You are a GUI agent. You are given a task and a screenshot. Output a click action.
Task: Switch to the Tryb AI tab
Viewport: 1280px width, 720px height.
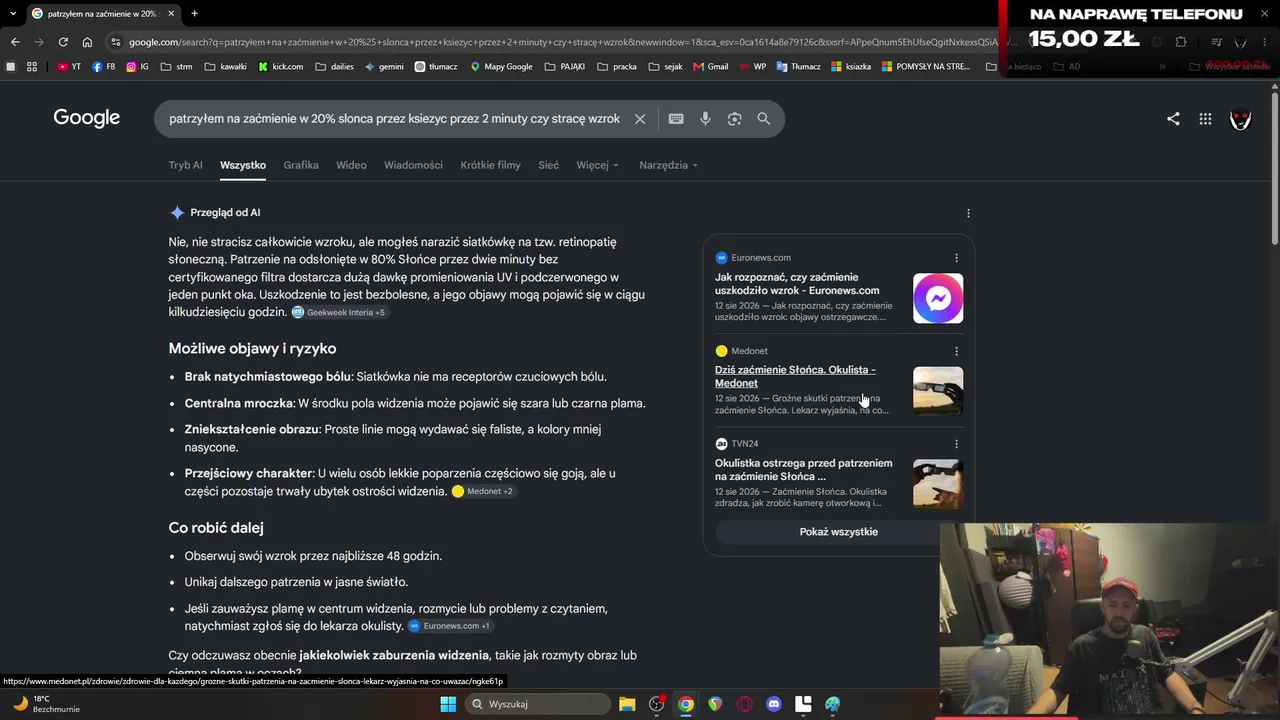click(x=185, y=165)
